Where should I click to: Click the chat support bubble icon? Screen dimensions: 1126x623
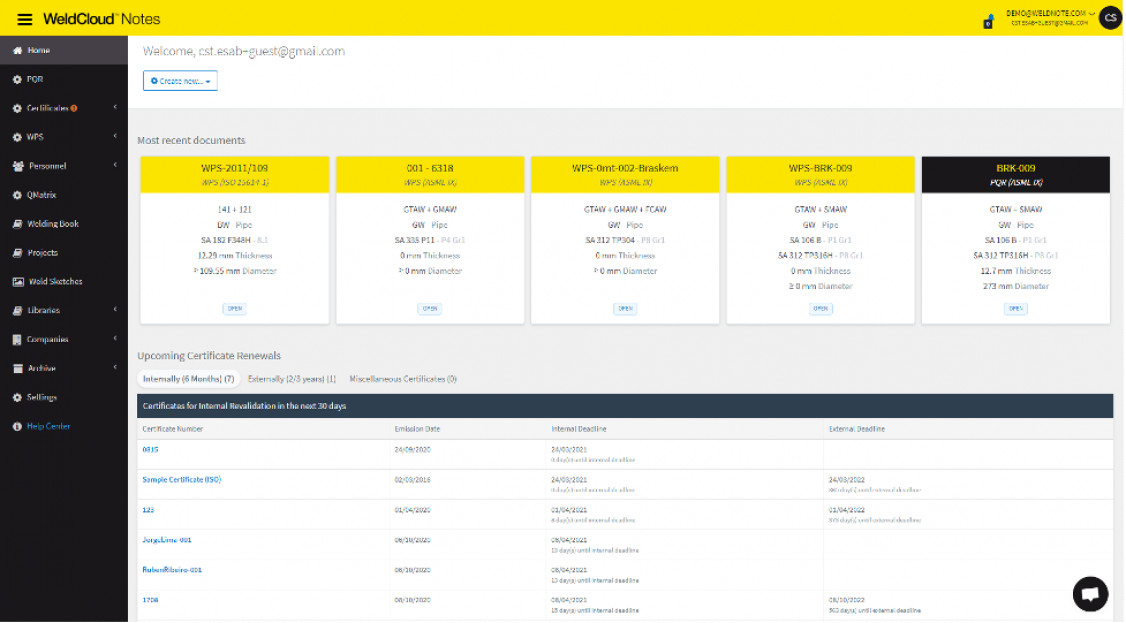click(x=1090, y=593)
